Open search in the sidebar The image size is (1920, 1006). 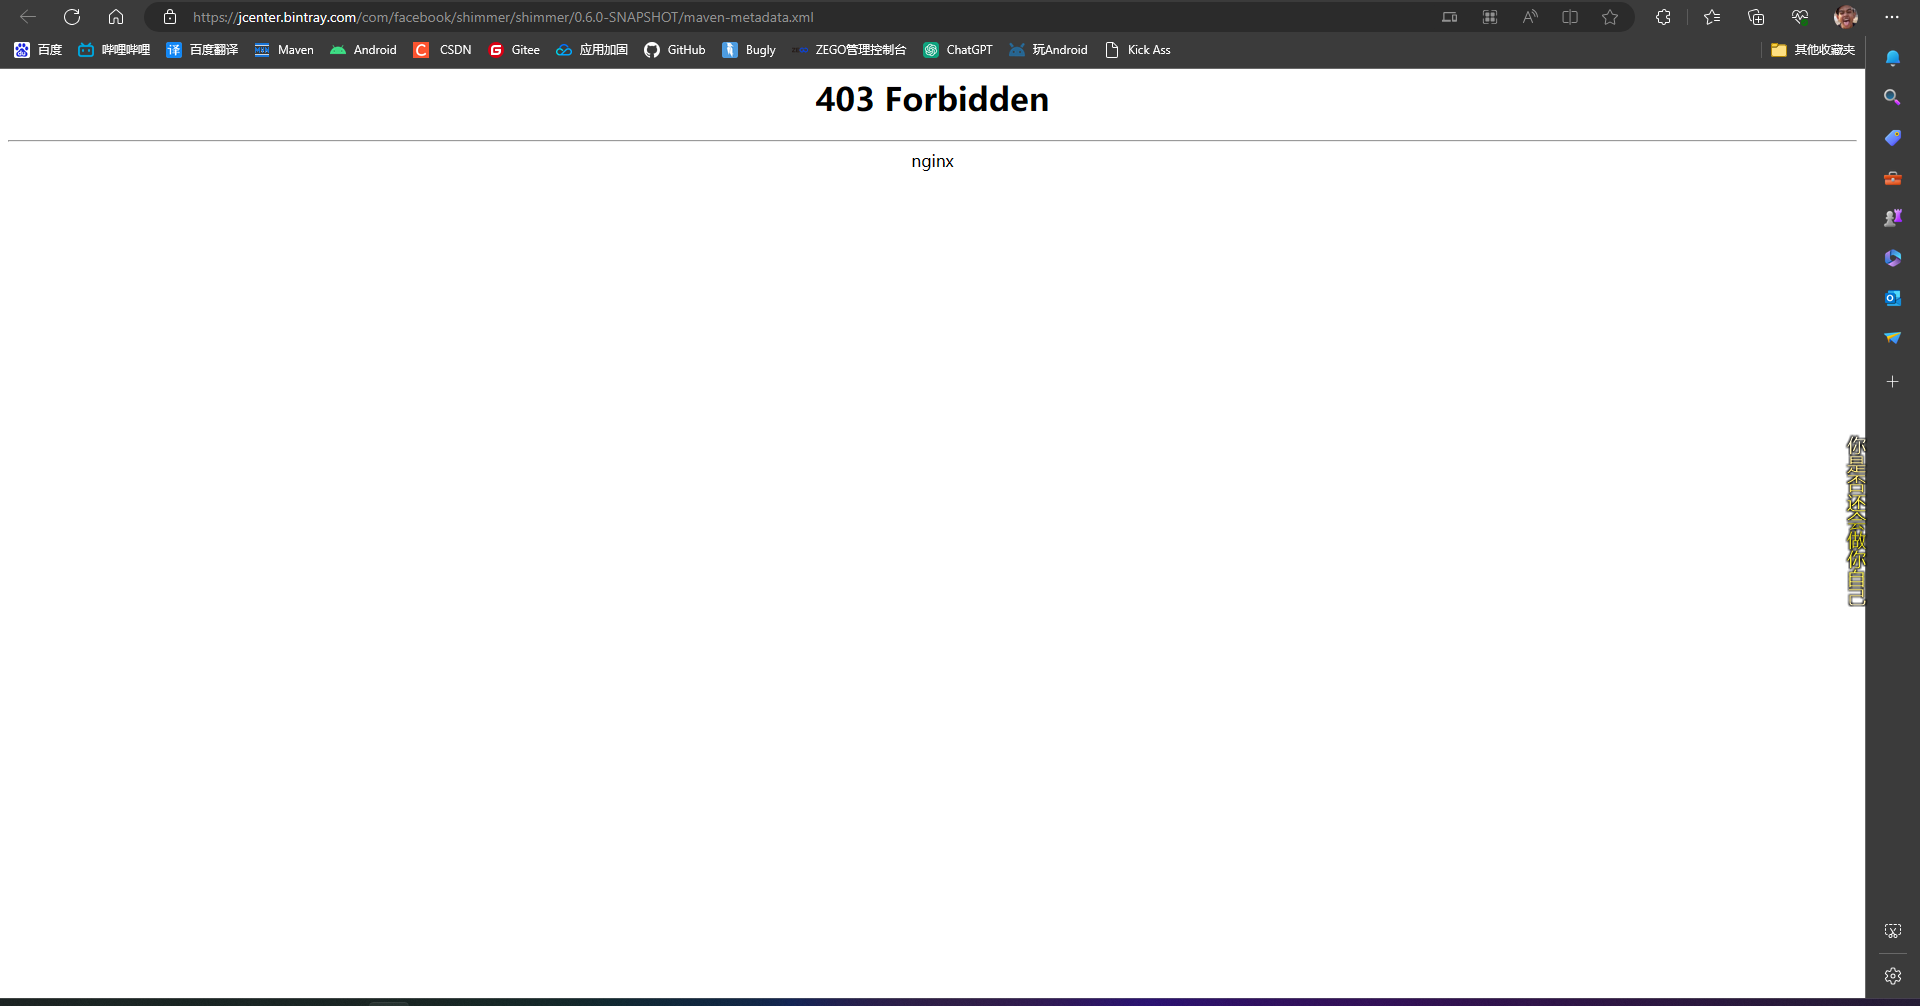coord(1893,97)
